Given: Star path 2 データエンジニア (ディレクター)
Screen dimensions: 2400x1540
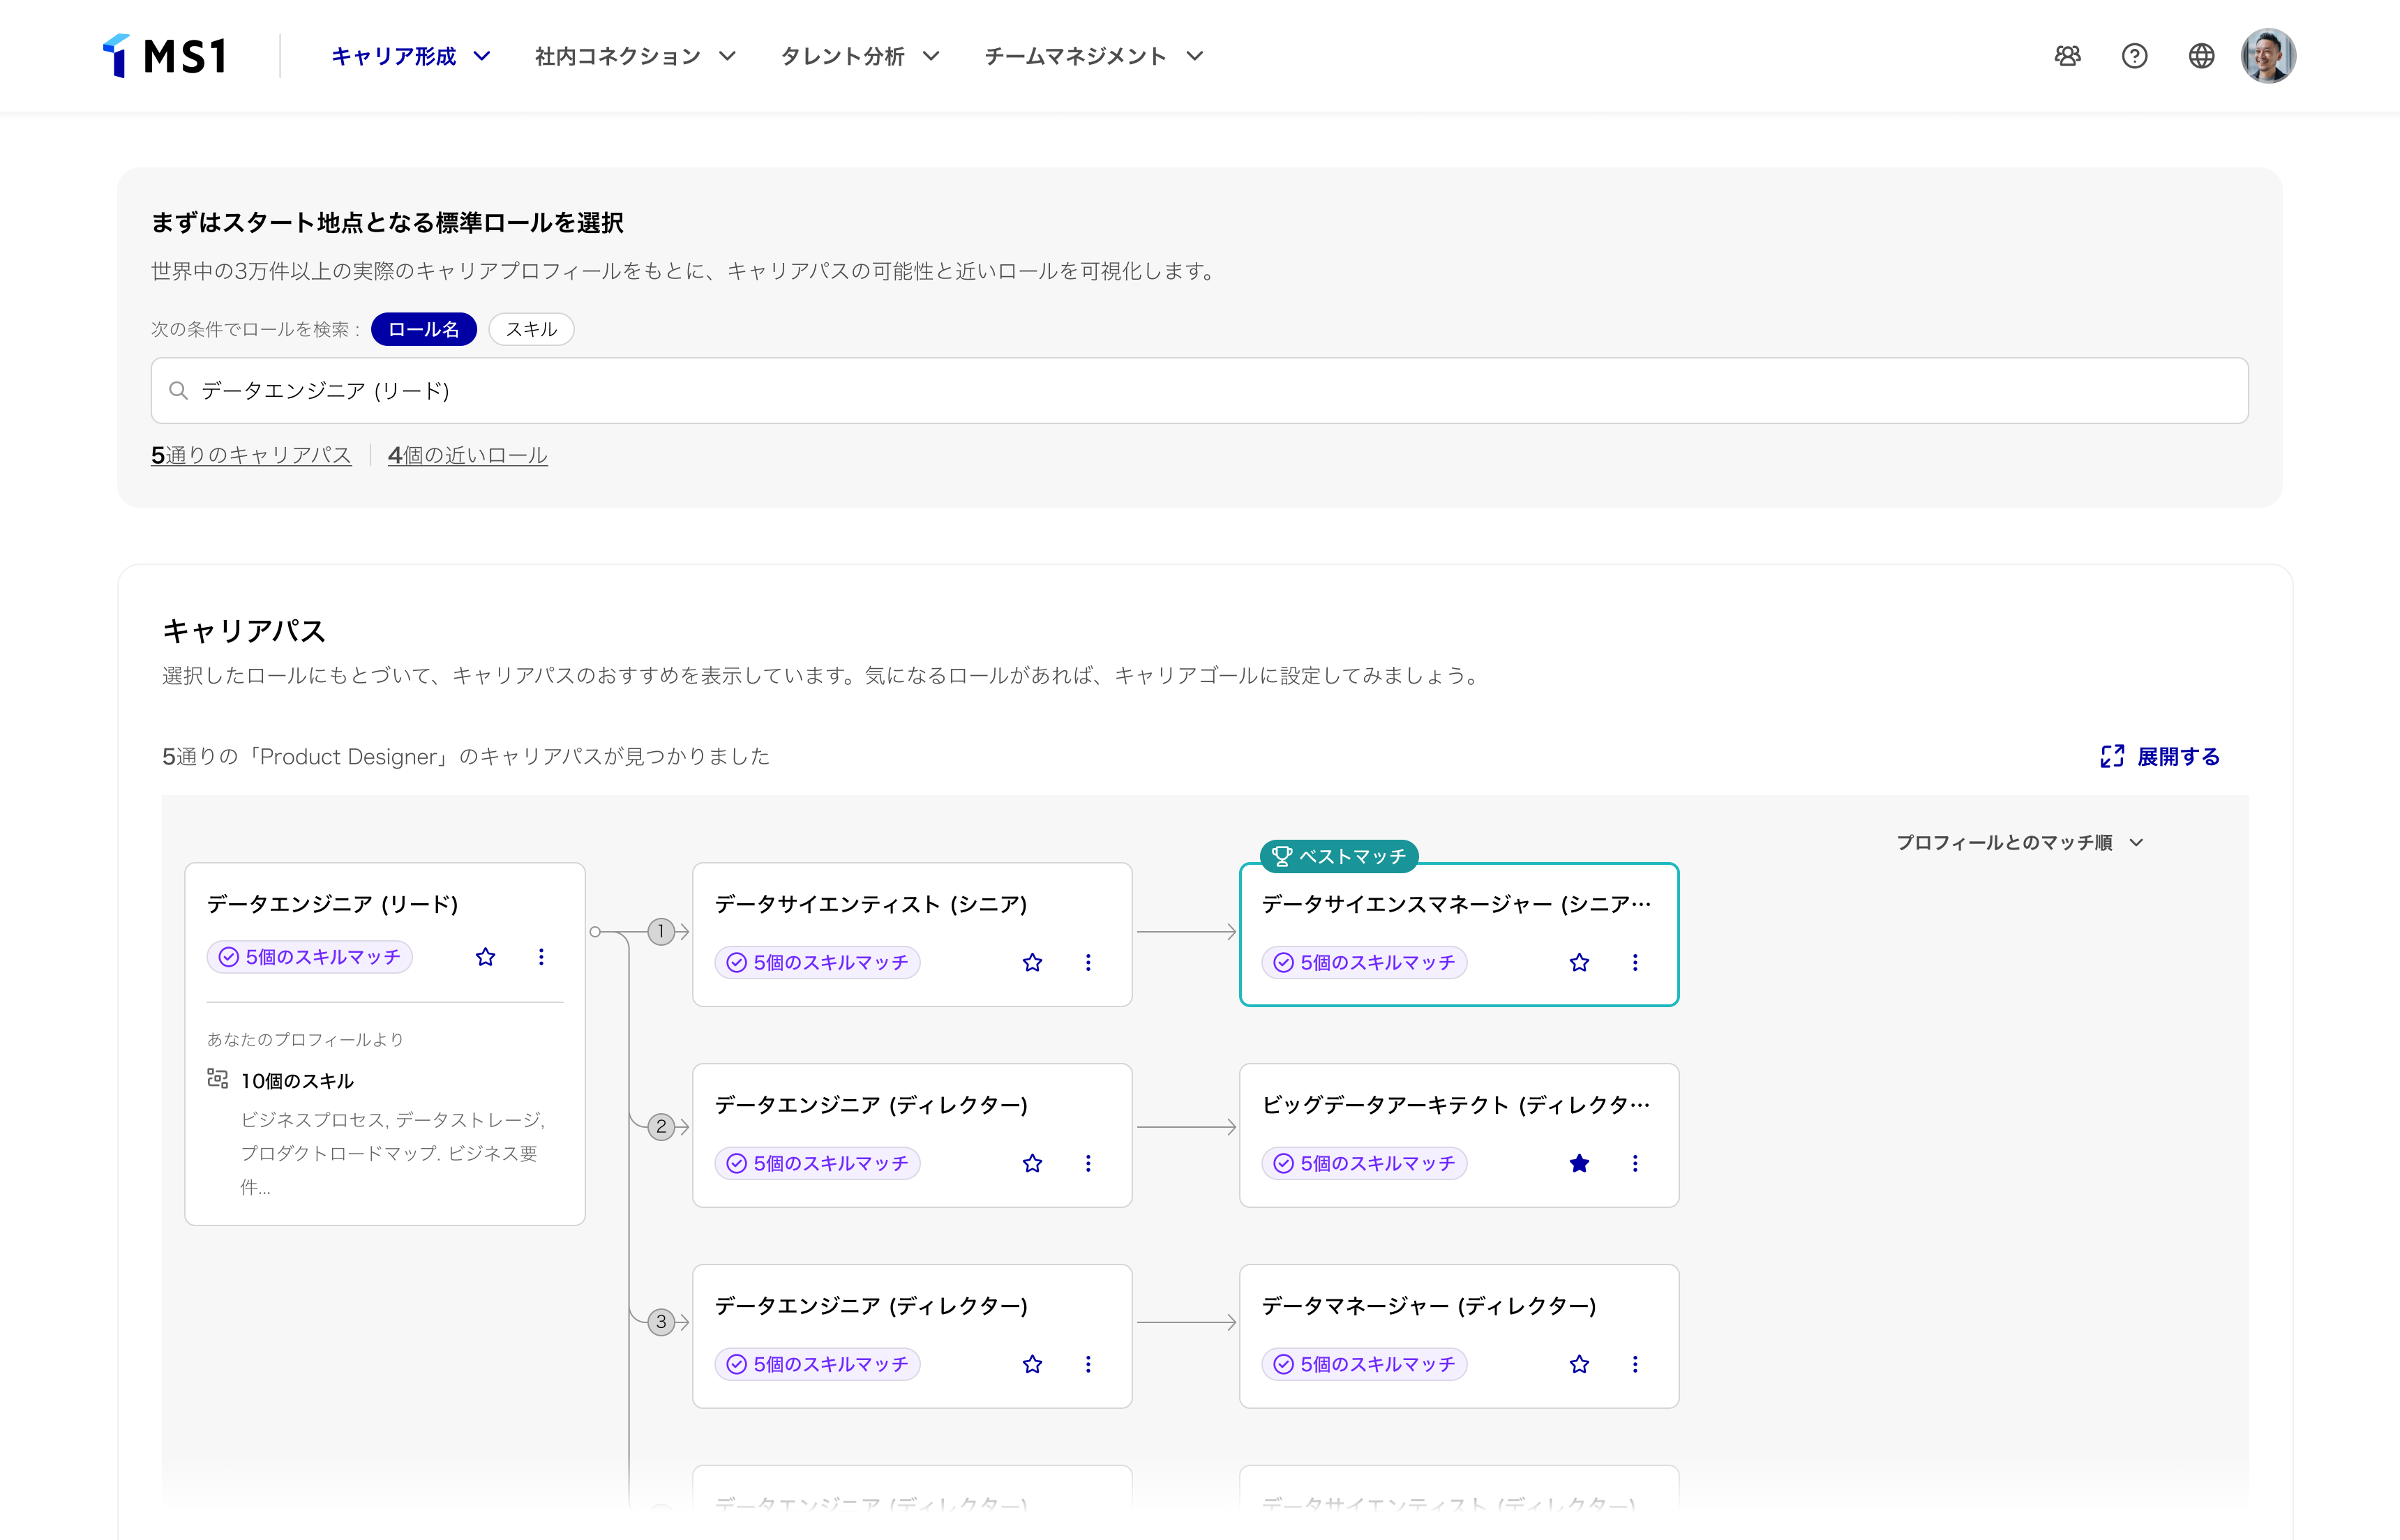Looking at the screenshot, I should pos(1032,1163).
